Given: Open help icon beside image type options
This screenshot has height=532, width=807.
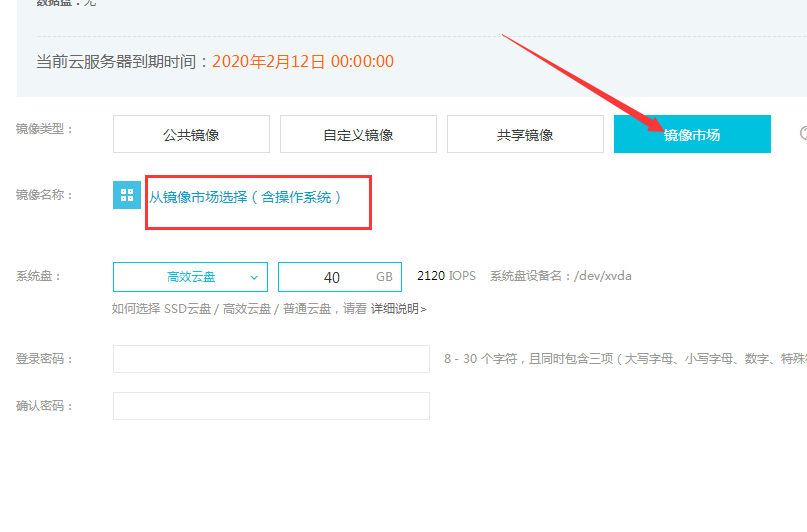Looking at the screenshot, I should point(802,133).
